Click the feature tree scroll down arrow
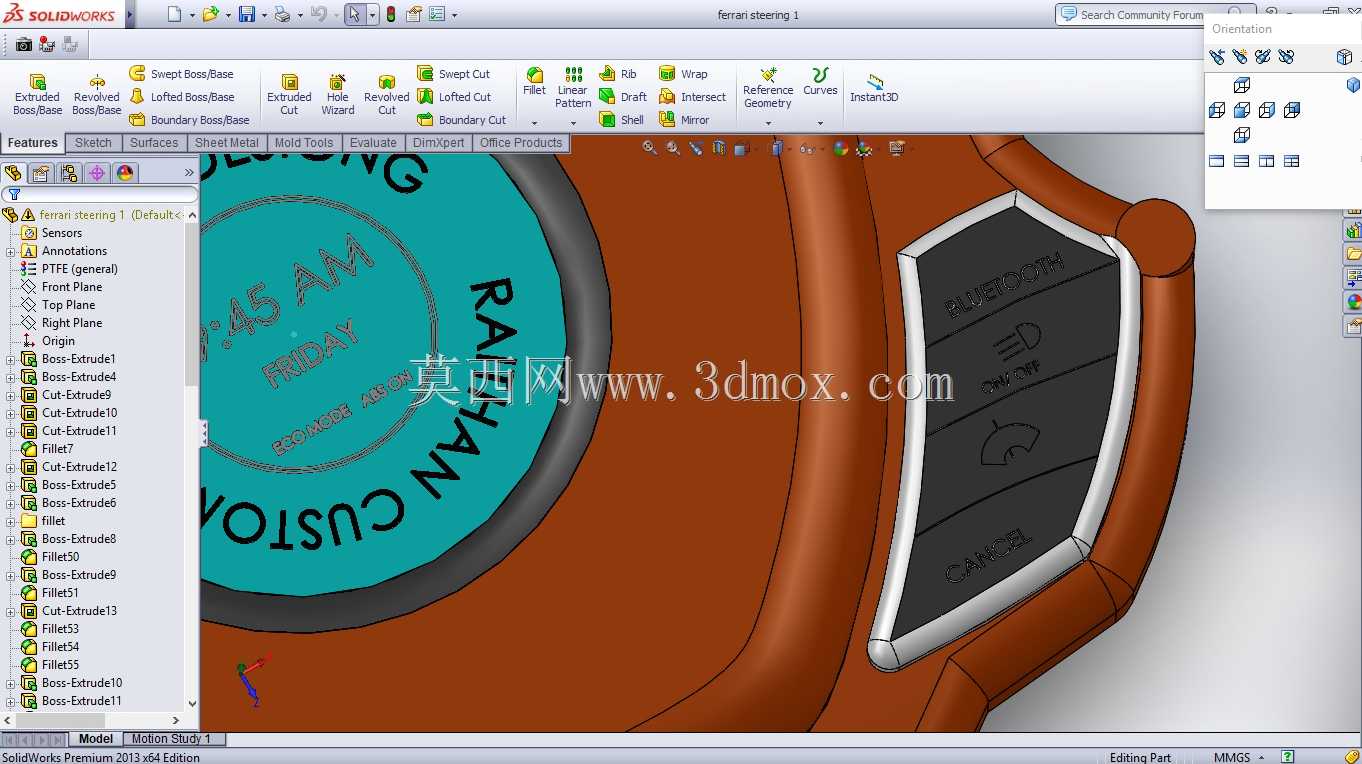The image size is (1362, 764). 191,704
